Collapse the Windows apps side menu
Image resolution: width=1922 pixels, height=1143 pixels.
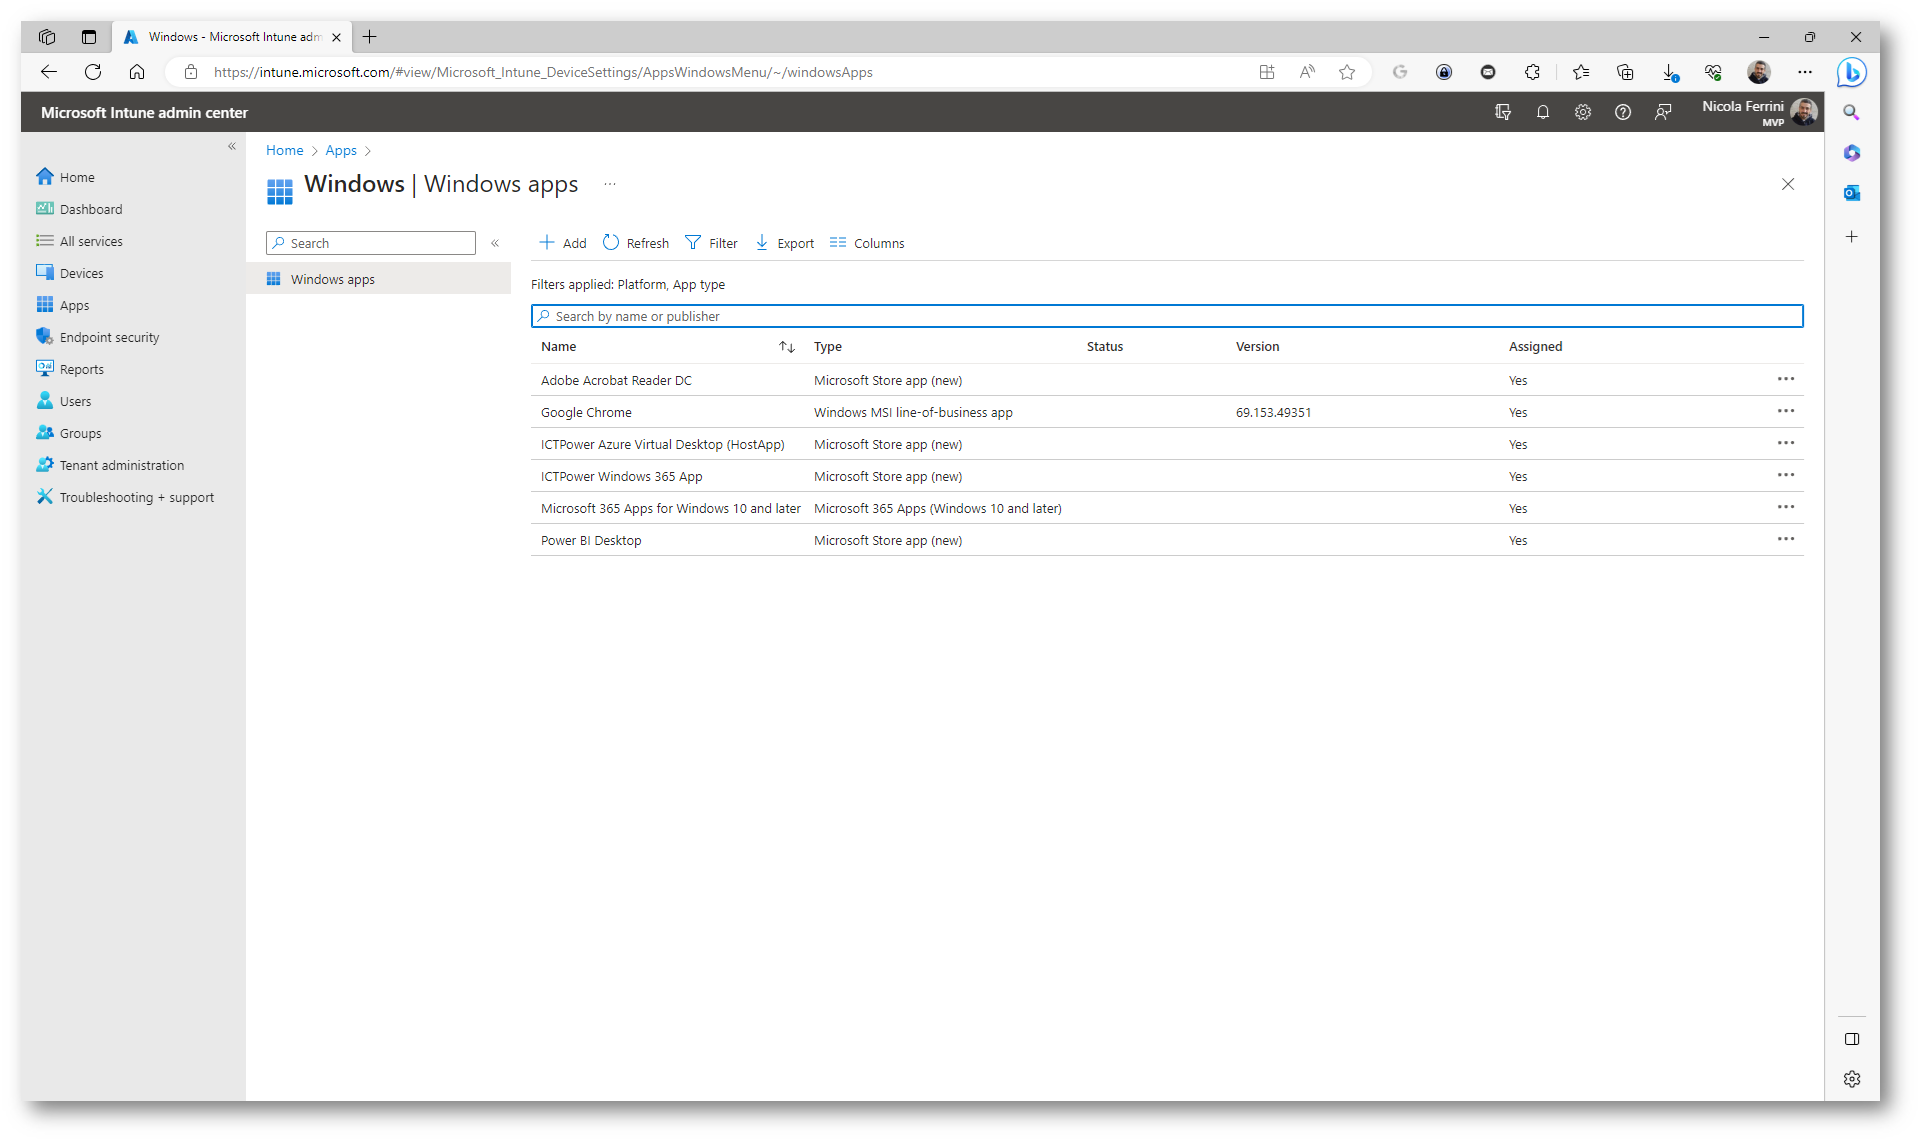[495, 243]
